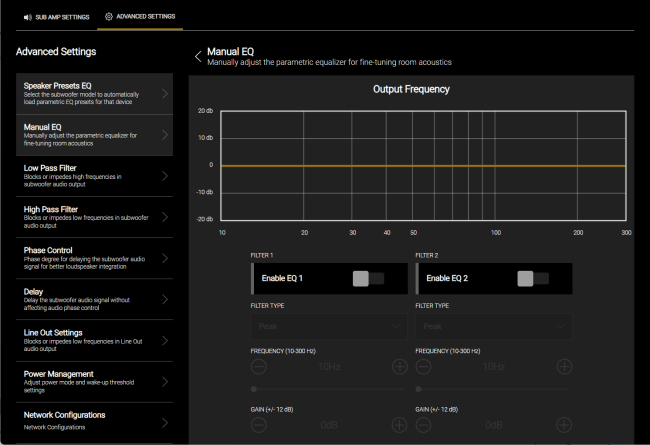Click the 100 frequency axis label
Image resolution: width=650 pixels, height=445 pixels.
496,233
